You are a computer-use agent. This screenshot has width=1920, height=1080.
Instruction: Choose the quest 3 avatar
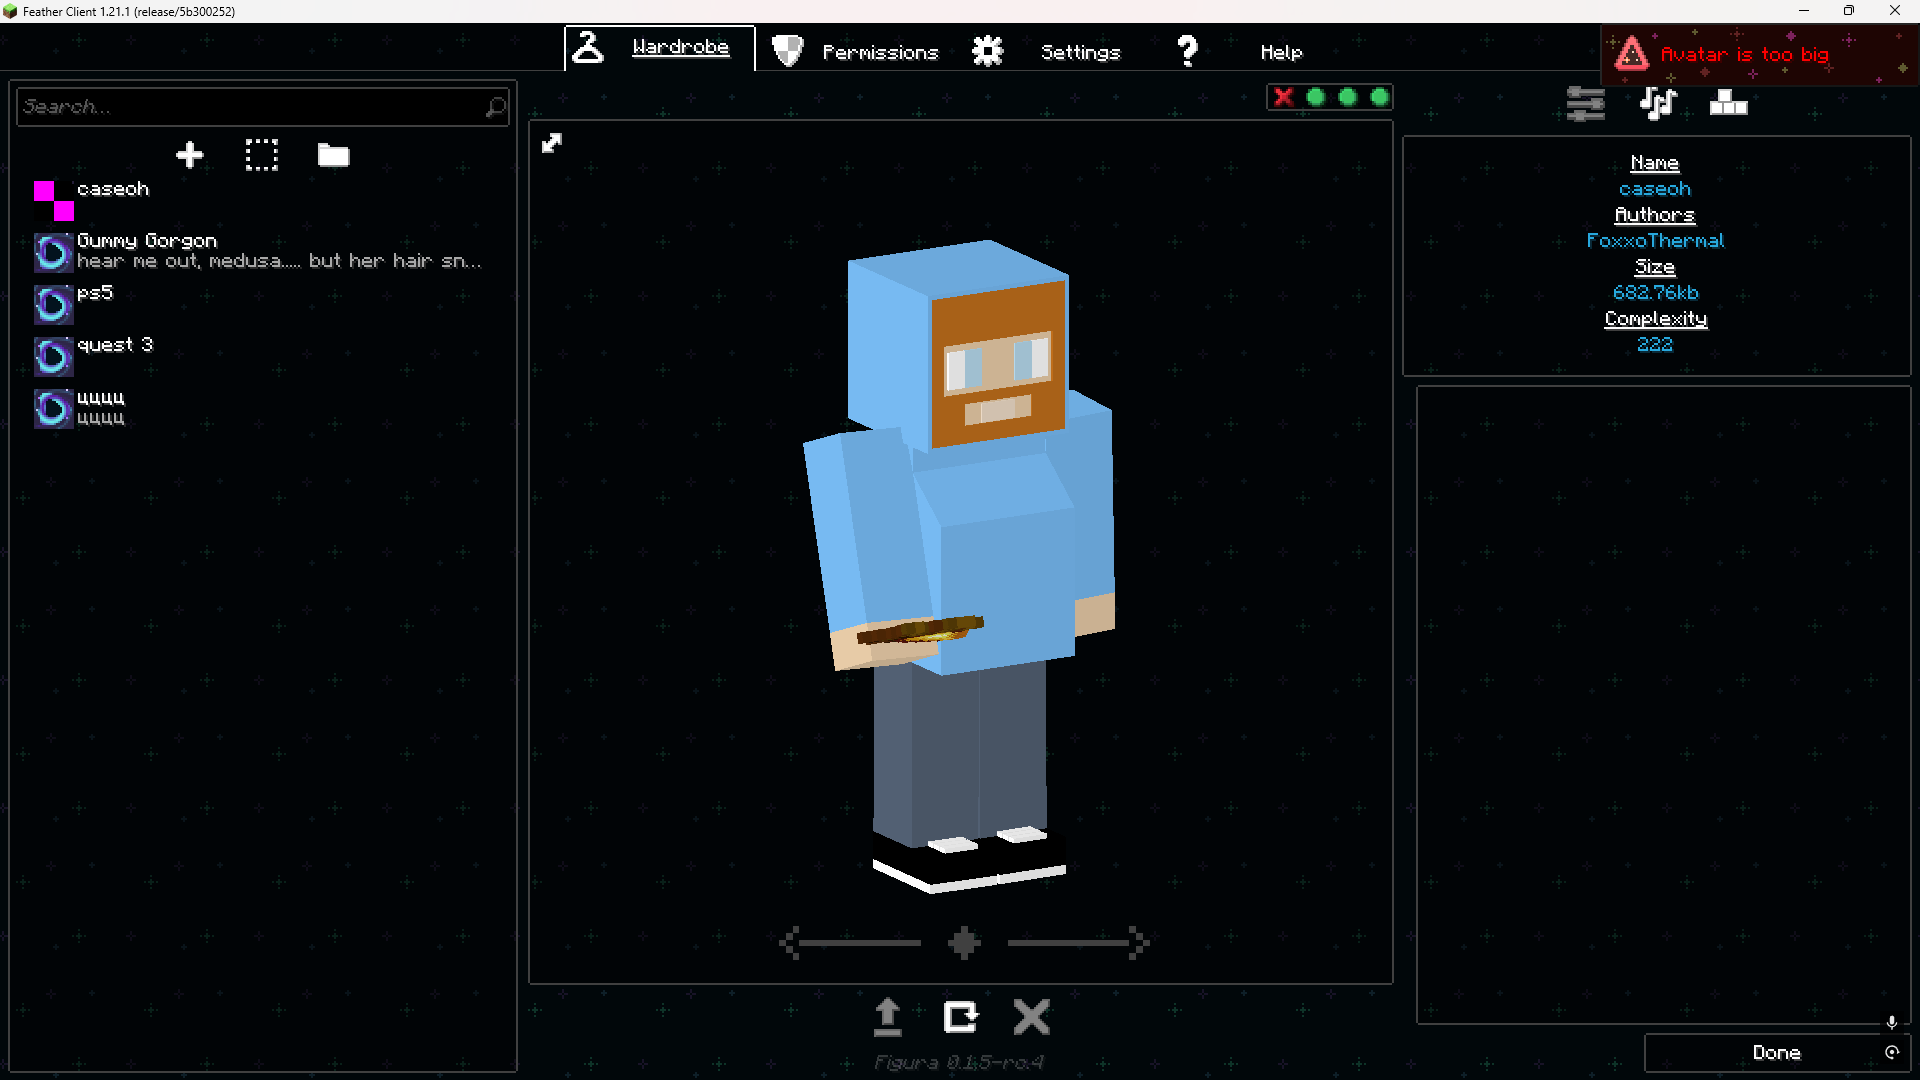pos(115,354)
